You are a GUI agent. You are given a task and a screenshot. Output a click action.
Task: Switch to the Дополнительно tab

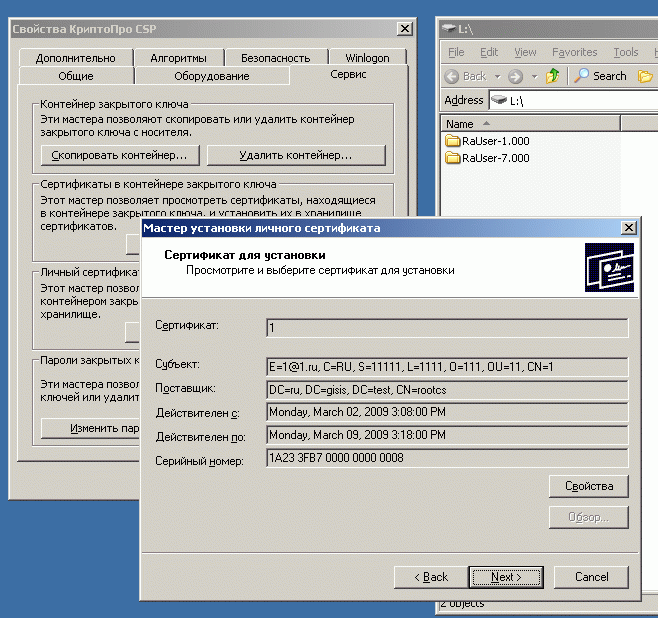pos(76,58)
